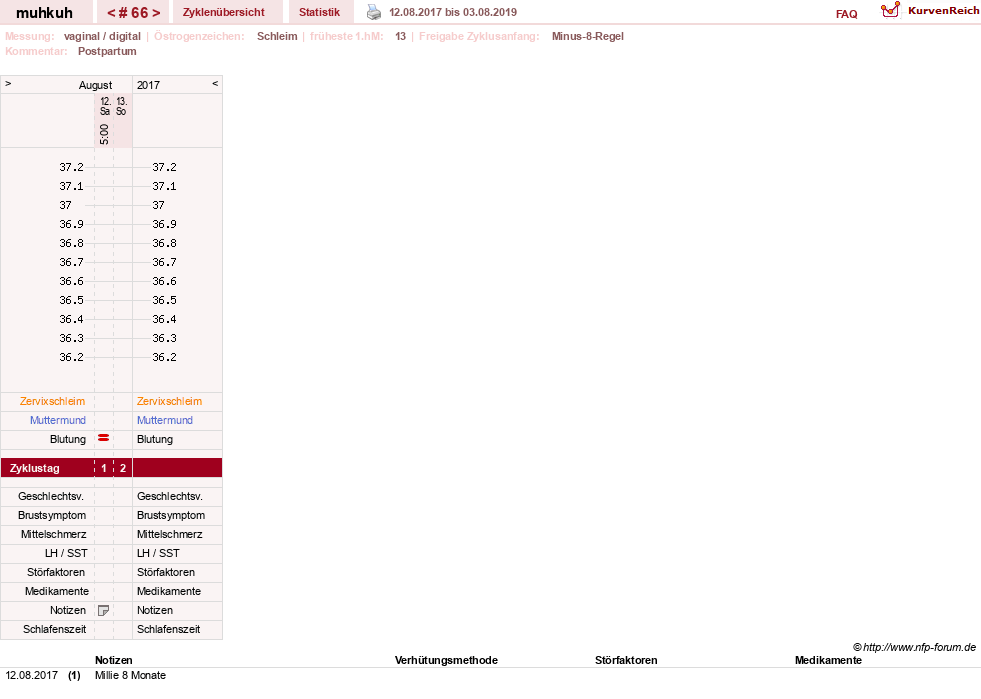
Task: Click the August month header
Action: (95, 85)
